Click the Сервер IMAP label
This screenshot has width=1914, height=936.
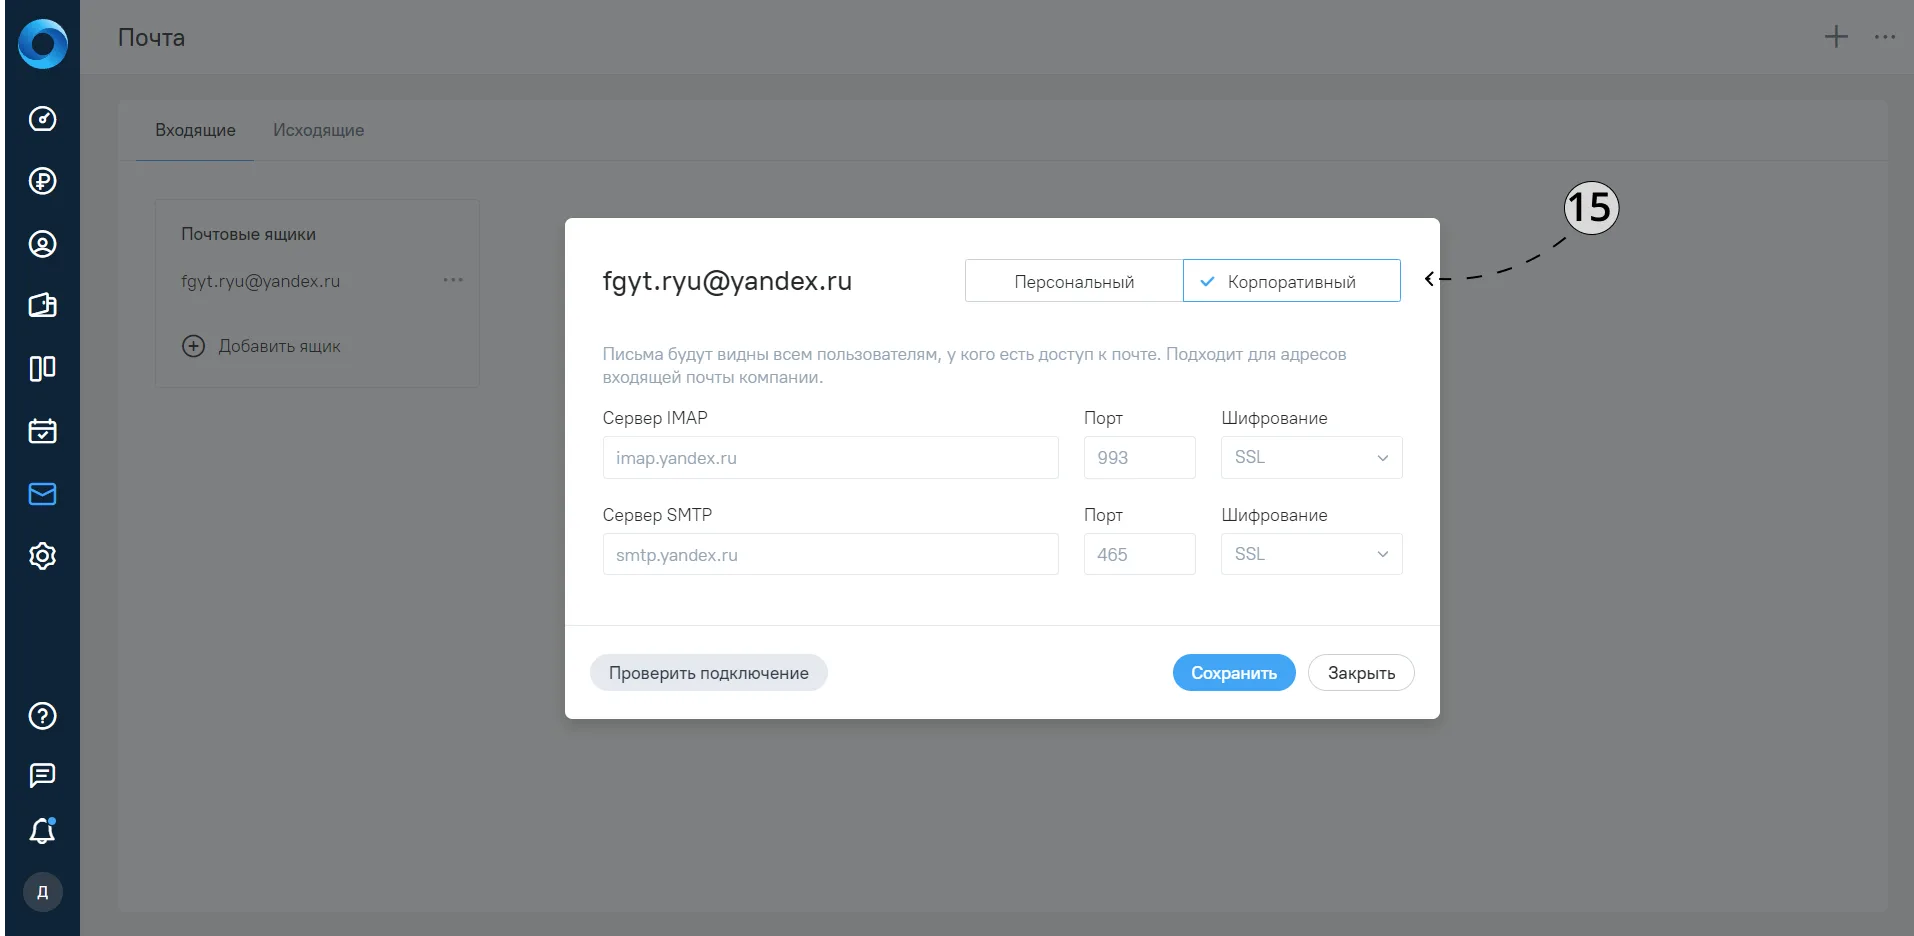coord(655,418)
